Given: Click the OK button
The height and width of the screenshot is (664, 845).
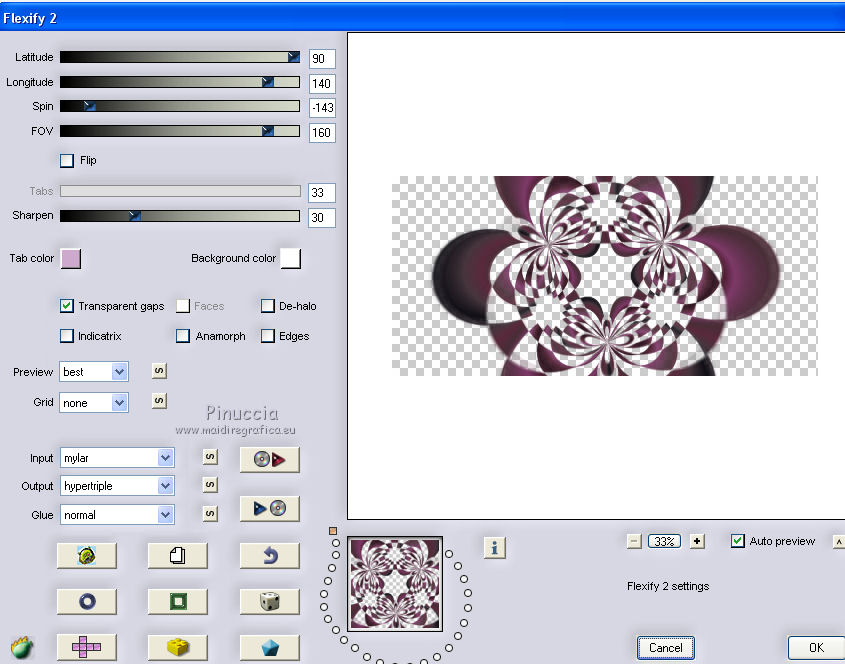Looking at the screenshot, I should 816,647.
